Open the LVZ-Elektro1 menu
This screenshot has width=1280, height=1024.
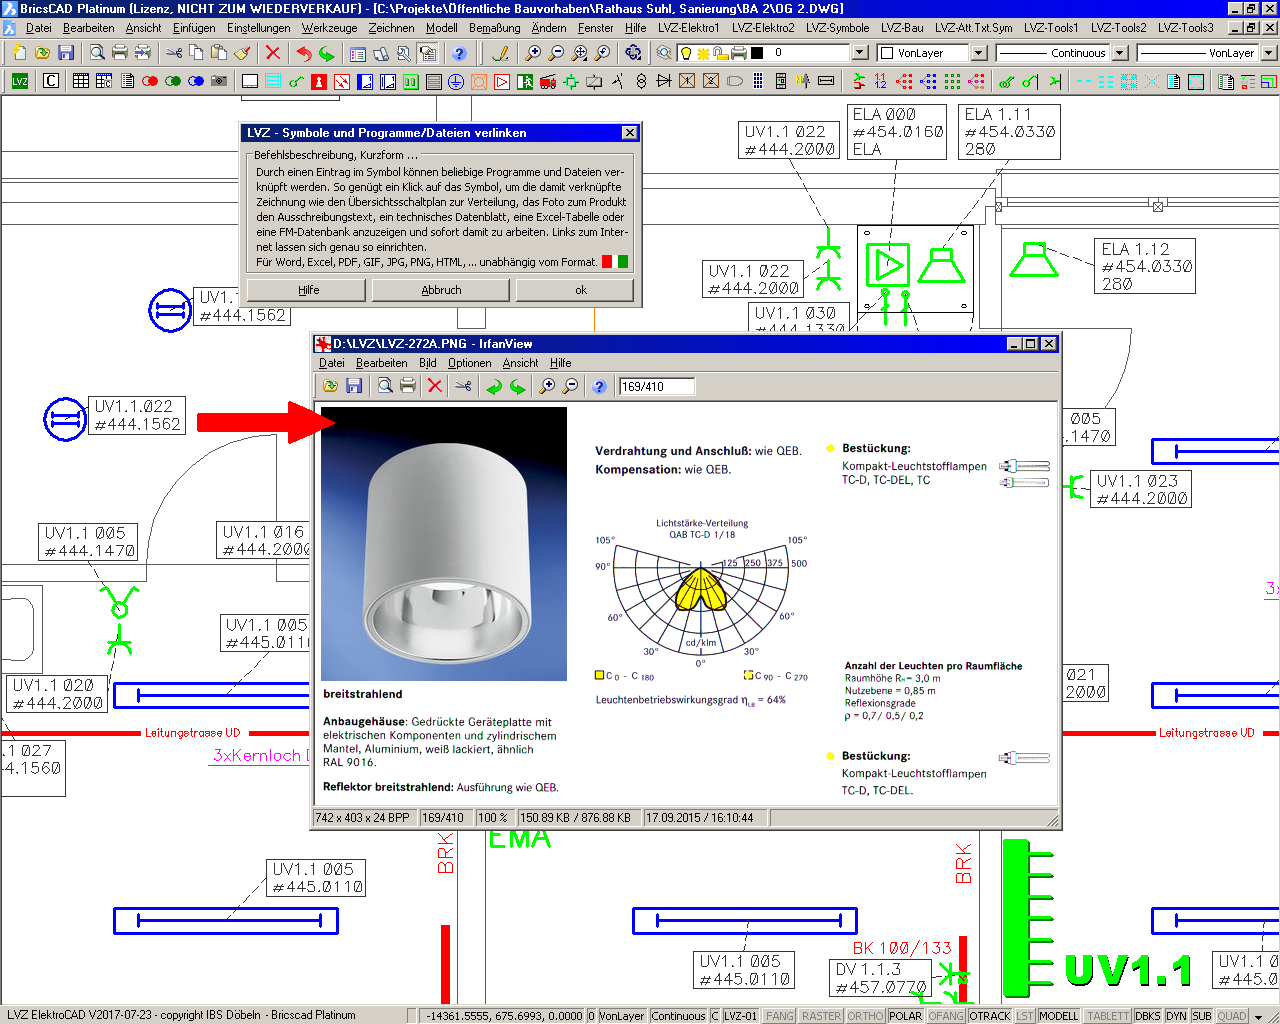point(689,28)
